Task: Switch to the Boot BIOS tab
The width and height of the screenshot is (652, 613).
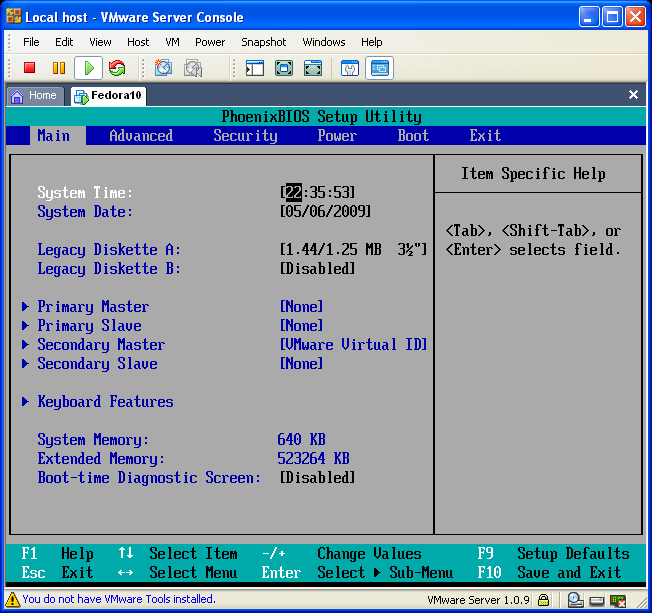Action: 413,136
